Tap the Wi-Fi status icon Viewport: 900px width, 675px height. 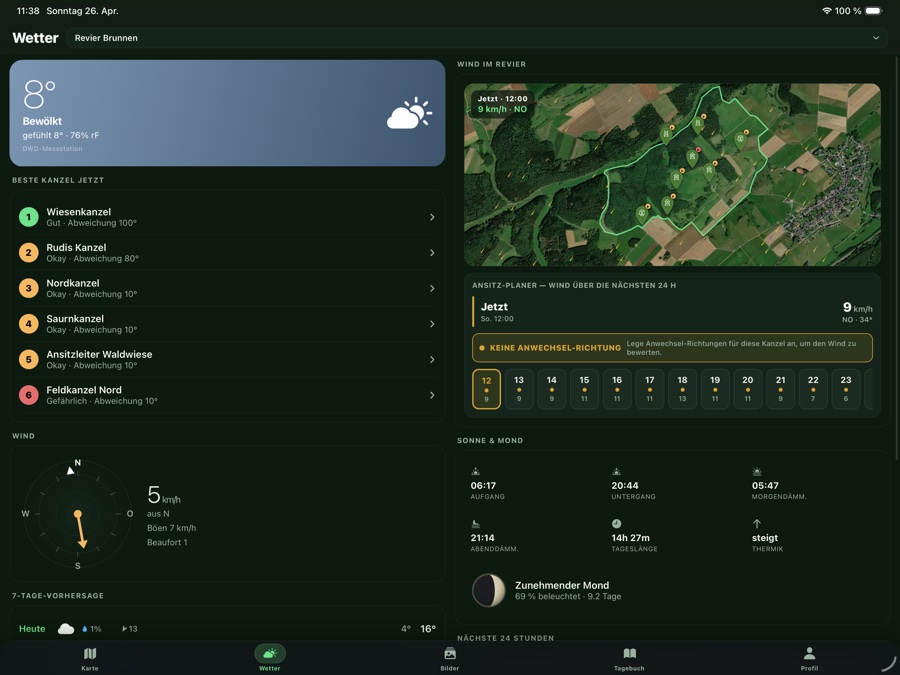point(827,11)
